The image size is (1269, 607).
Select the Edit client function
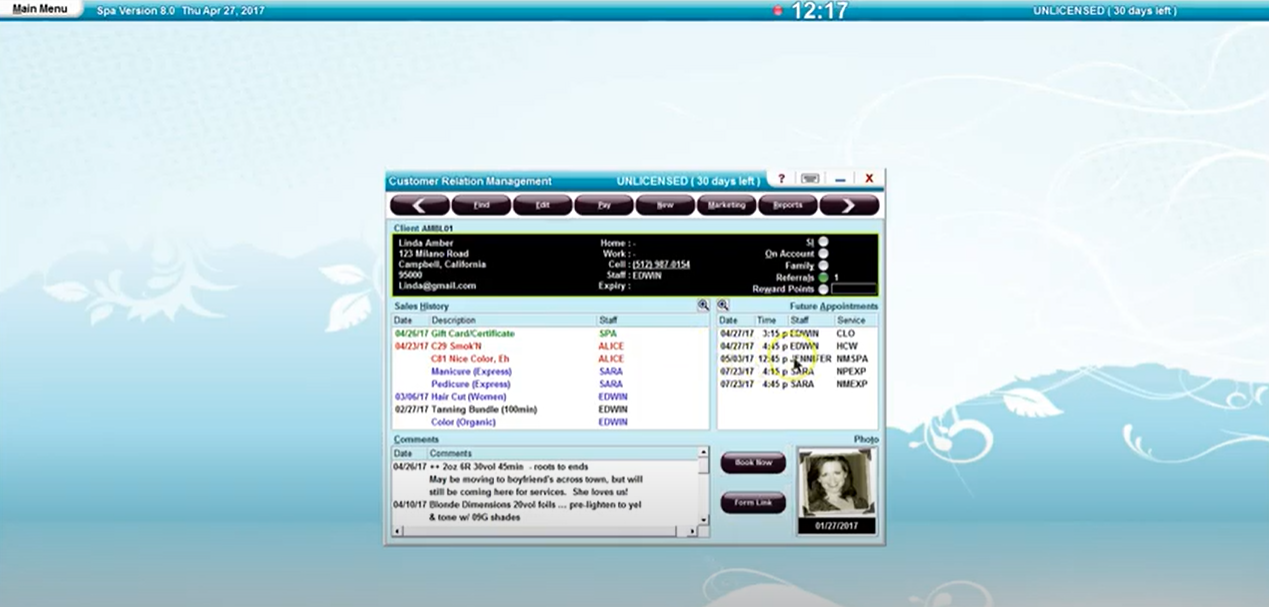pos(542,205)
